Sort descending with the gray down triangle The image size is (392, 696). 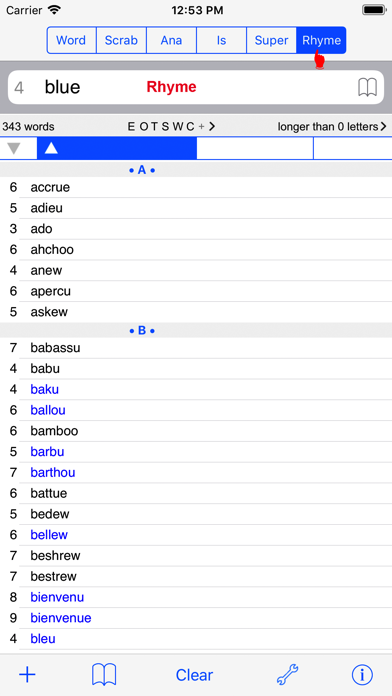point(14,148)
